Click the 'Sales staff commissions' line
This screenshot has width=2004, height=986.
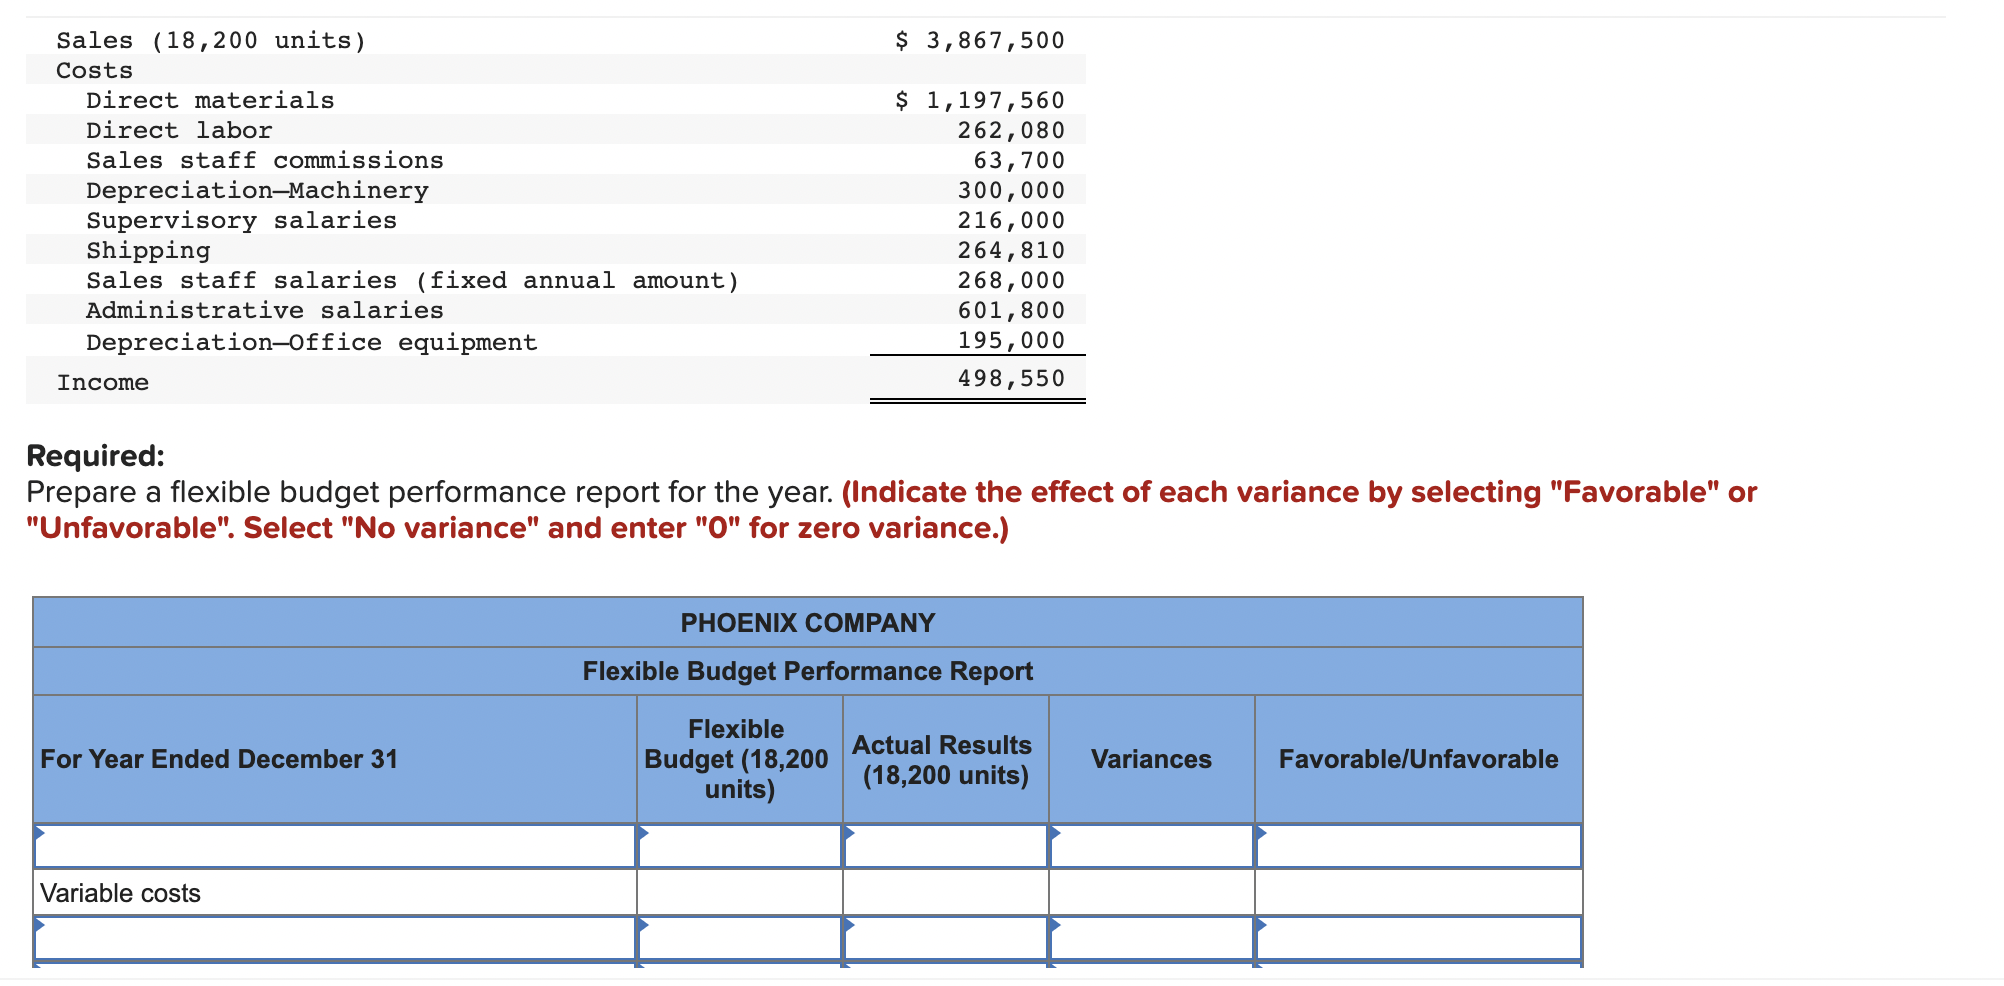pyautogui.click(x=265, y=161)
